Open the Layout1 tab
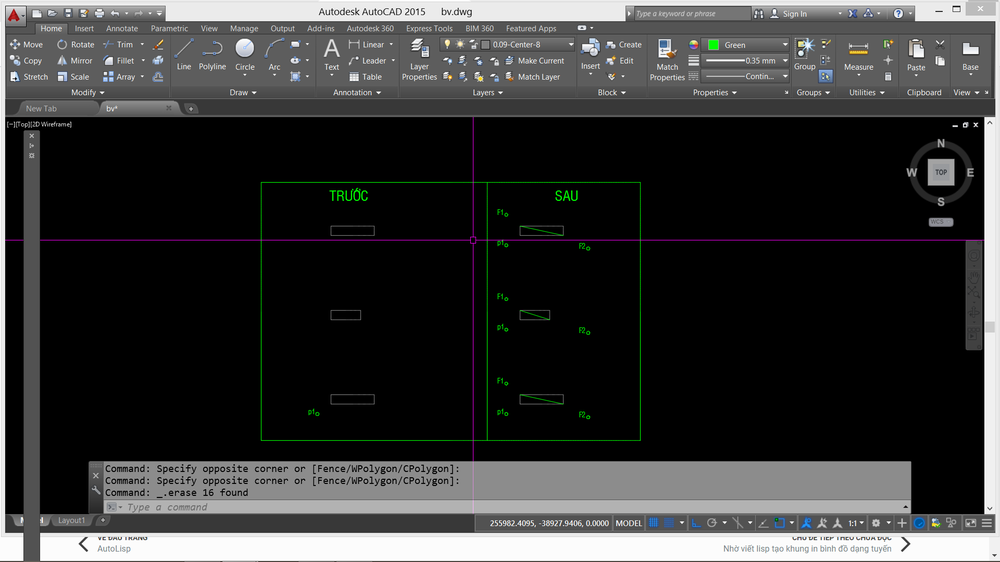This screenshot has height=562, width=1000. coord(71,521)
